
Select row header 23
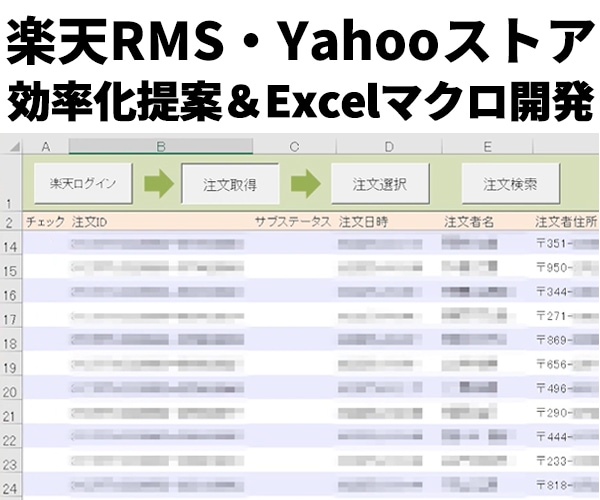click(11, 461)
